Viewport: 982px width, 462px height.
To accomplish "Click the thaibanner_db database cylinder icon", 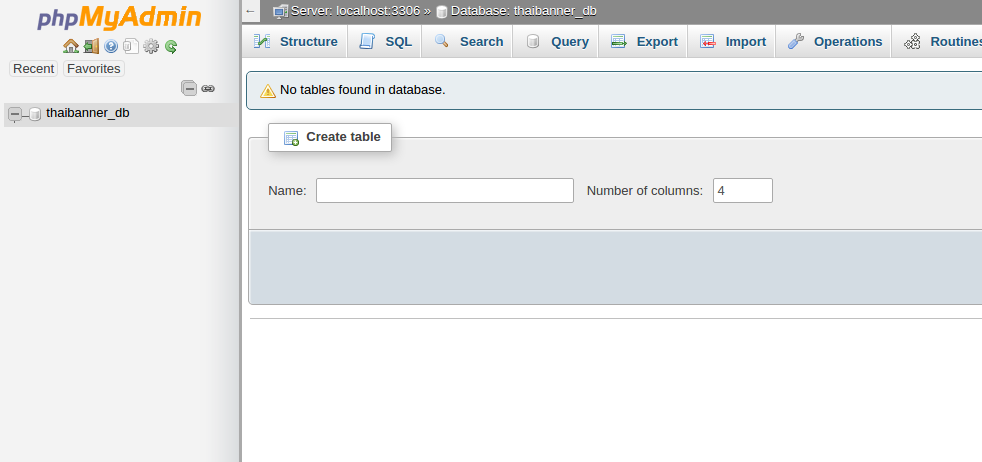I will (35, 114).
